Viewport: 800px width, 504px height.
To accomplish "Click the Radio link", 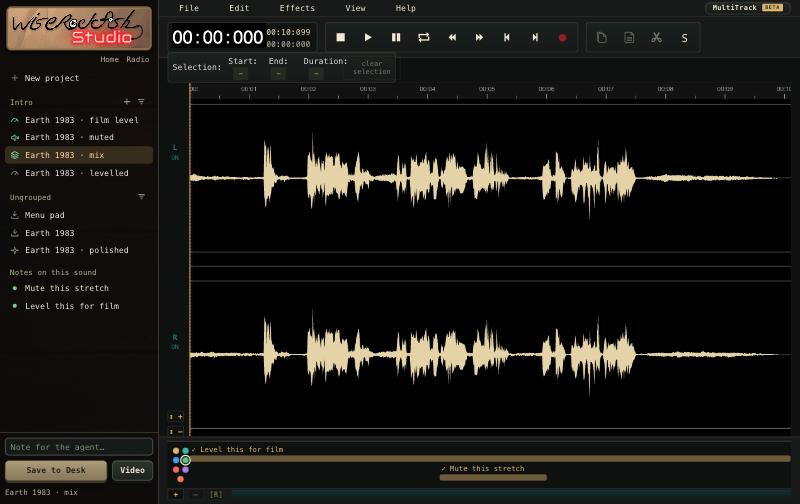I will click(138, 59).
